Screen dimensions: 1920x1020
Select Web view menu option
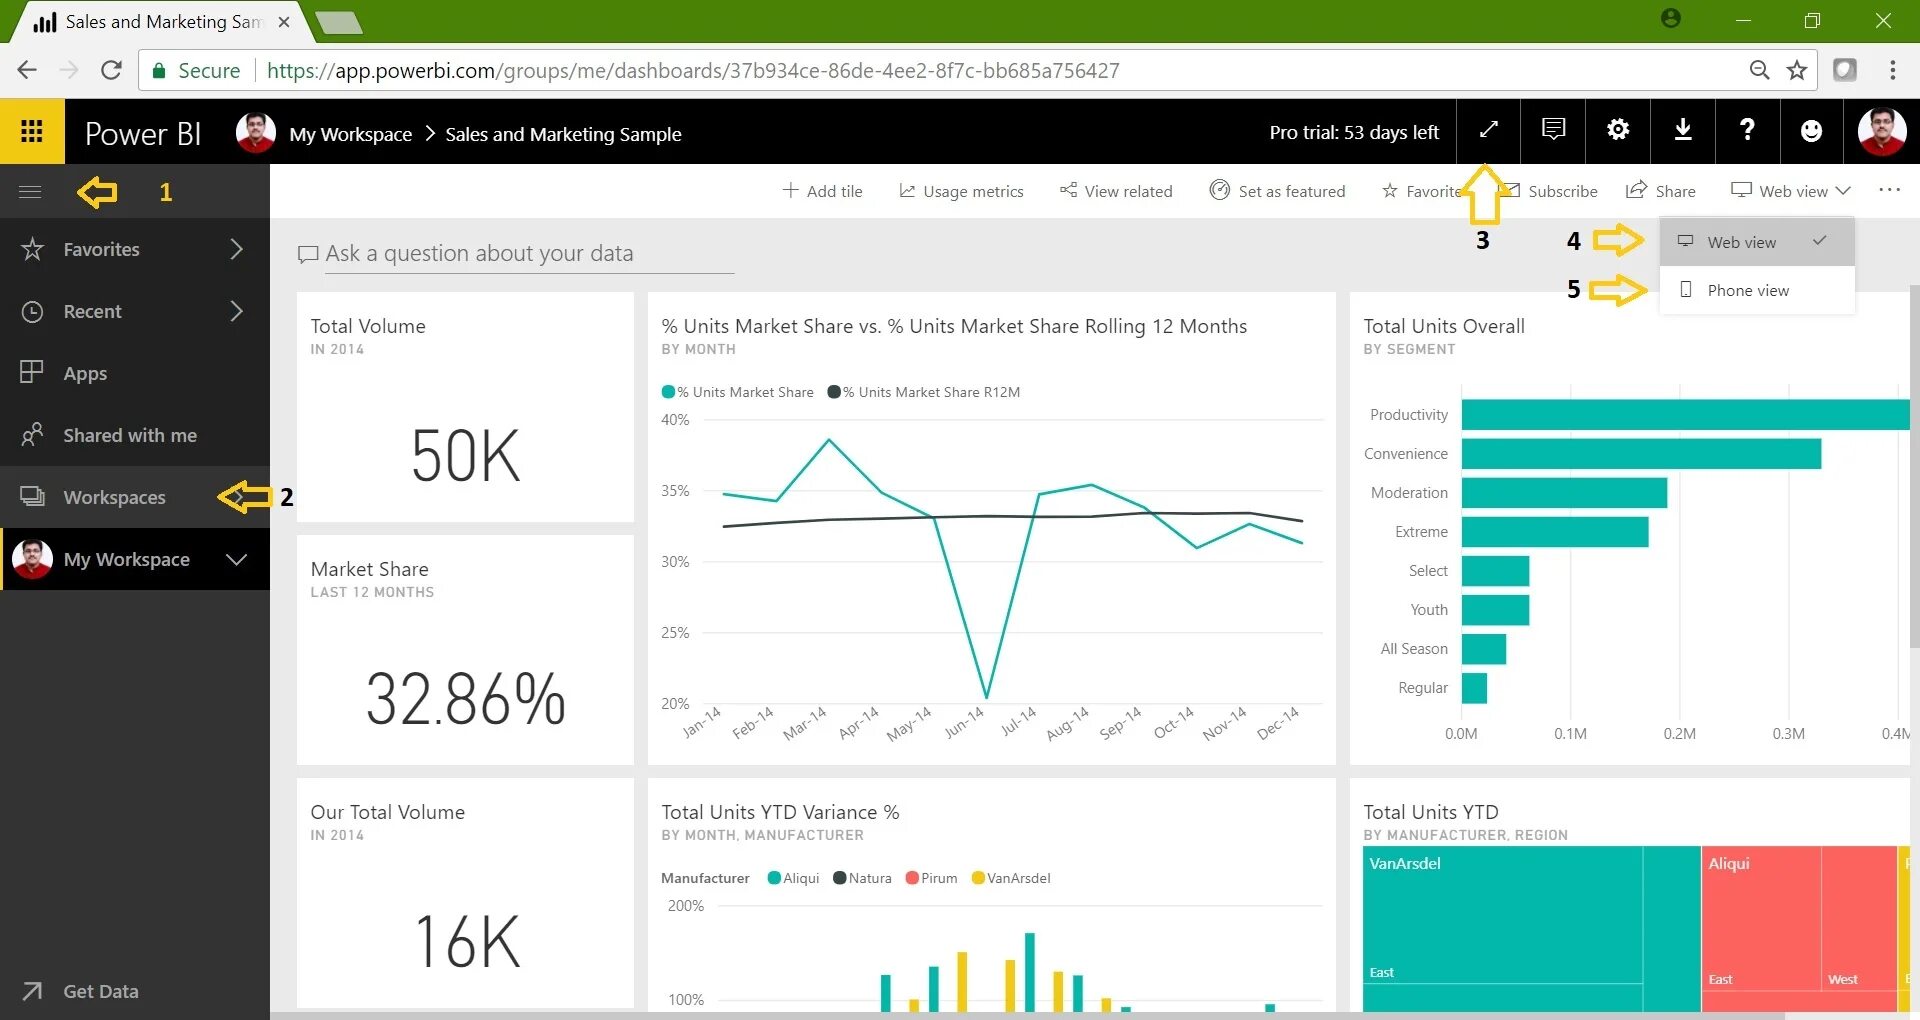coord(1757,242)
